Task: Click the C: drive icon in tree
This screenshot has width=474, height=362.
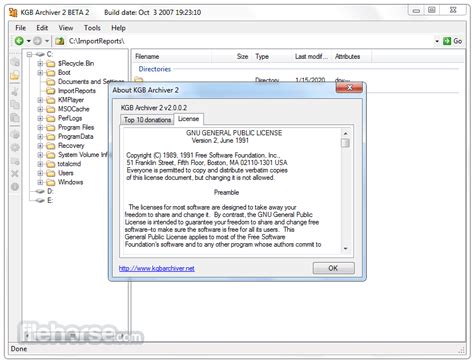Action: point(40,54)
